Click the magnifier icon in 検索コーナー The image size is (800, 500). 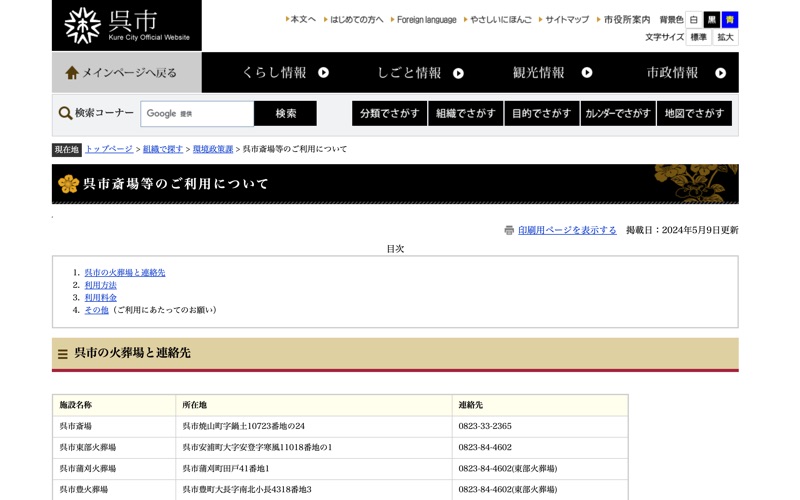(x=65, y=113)
